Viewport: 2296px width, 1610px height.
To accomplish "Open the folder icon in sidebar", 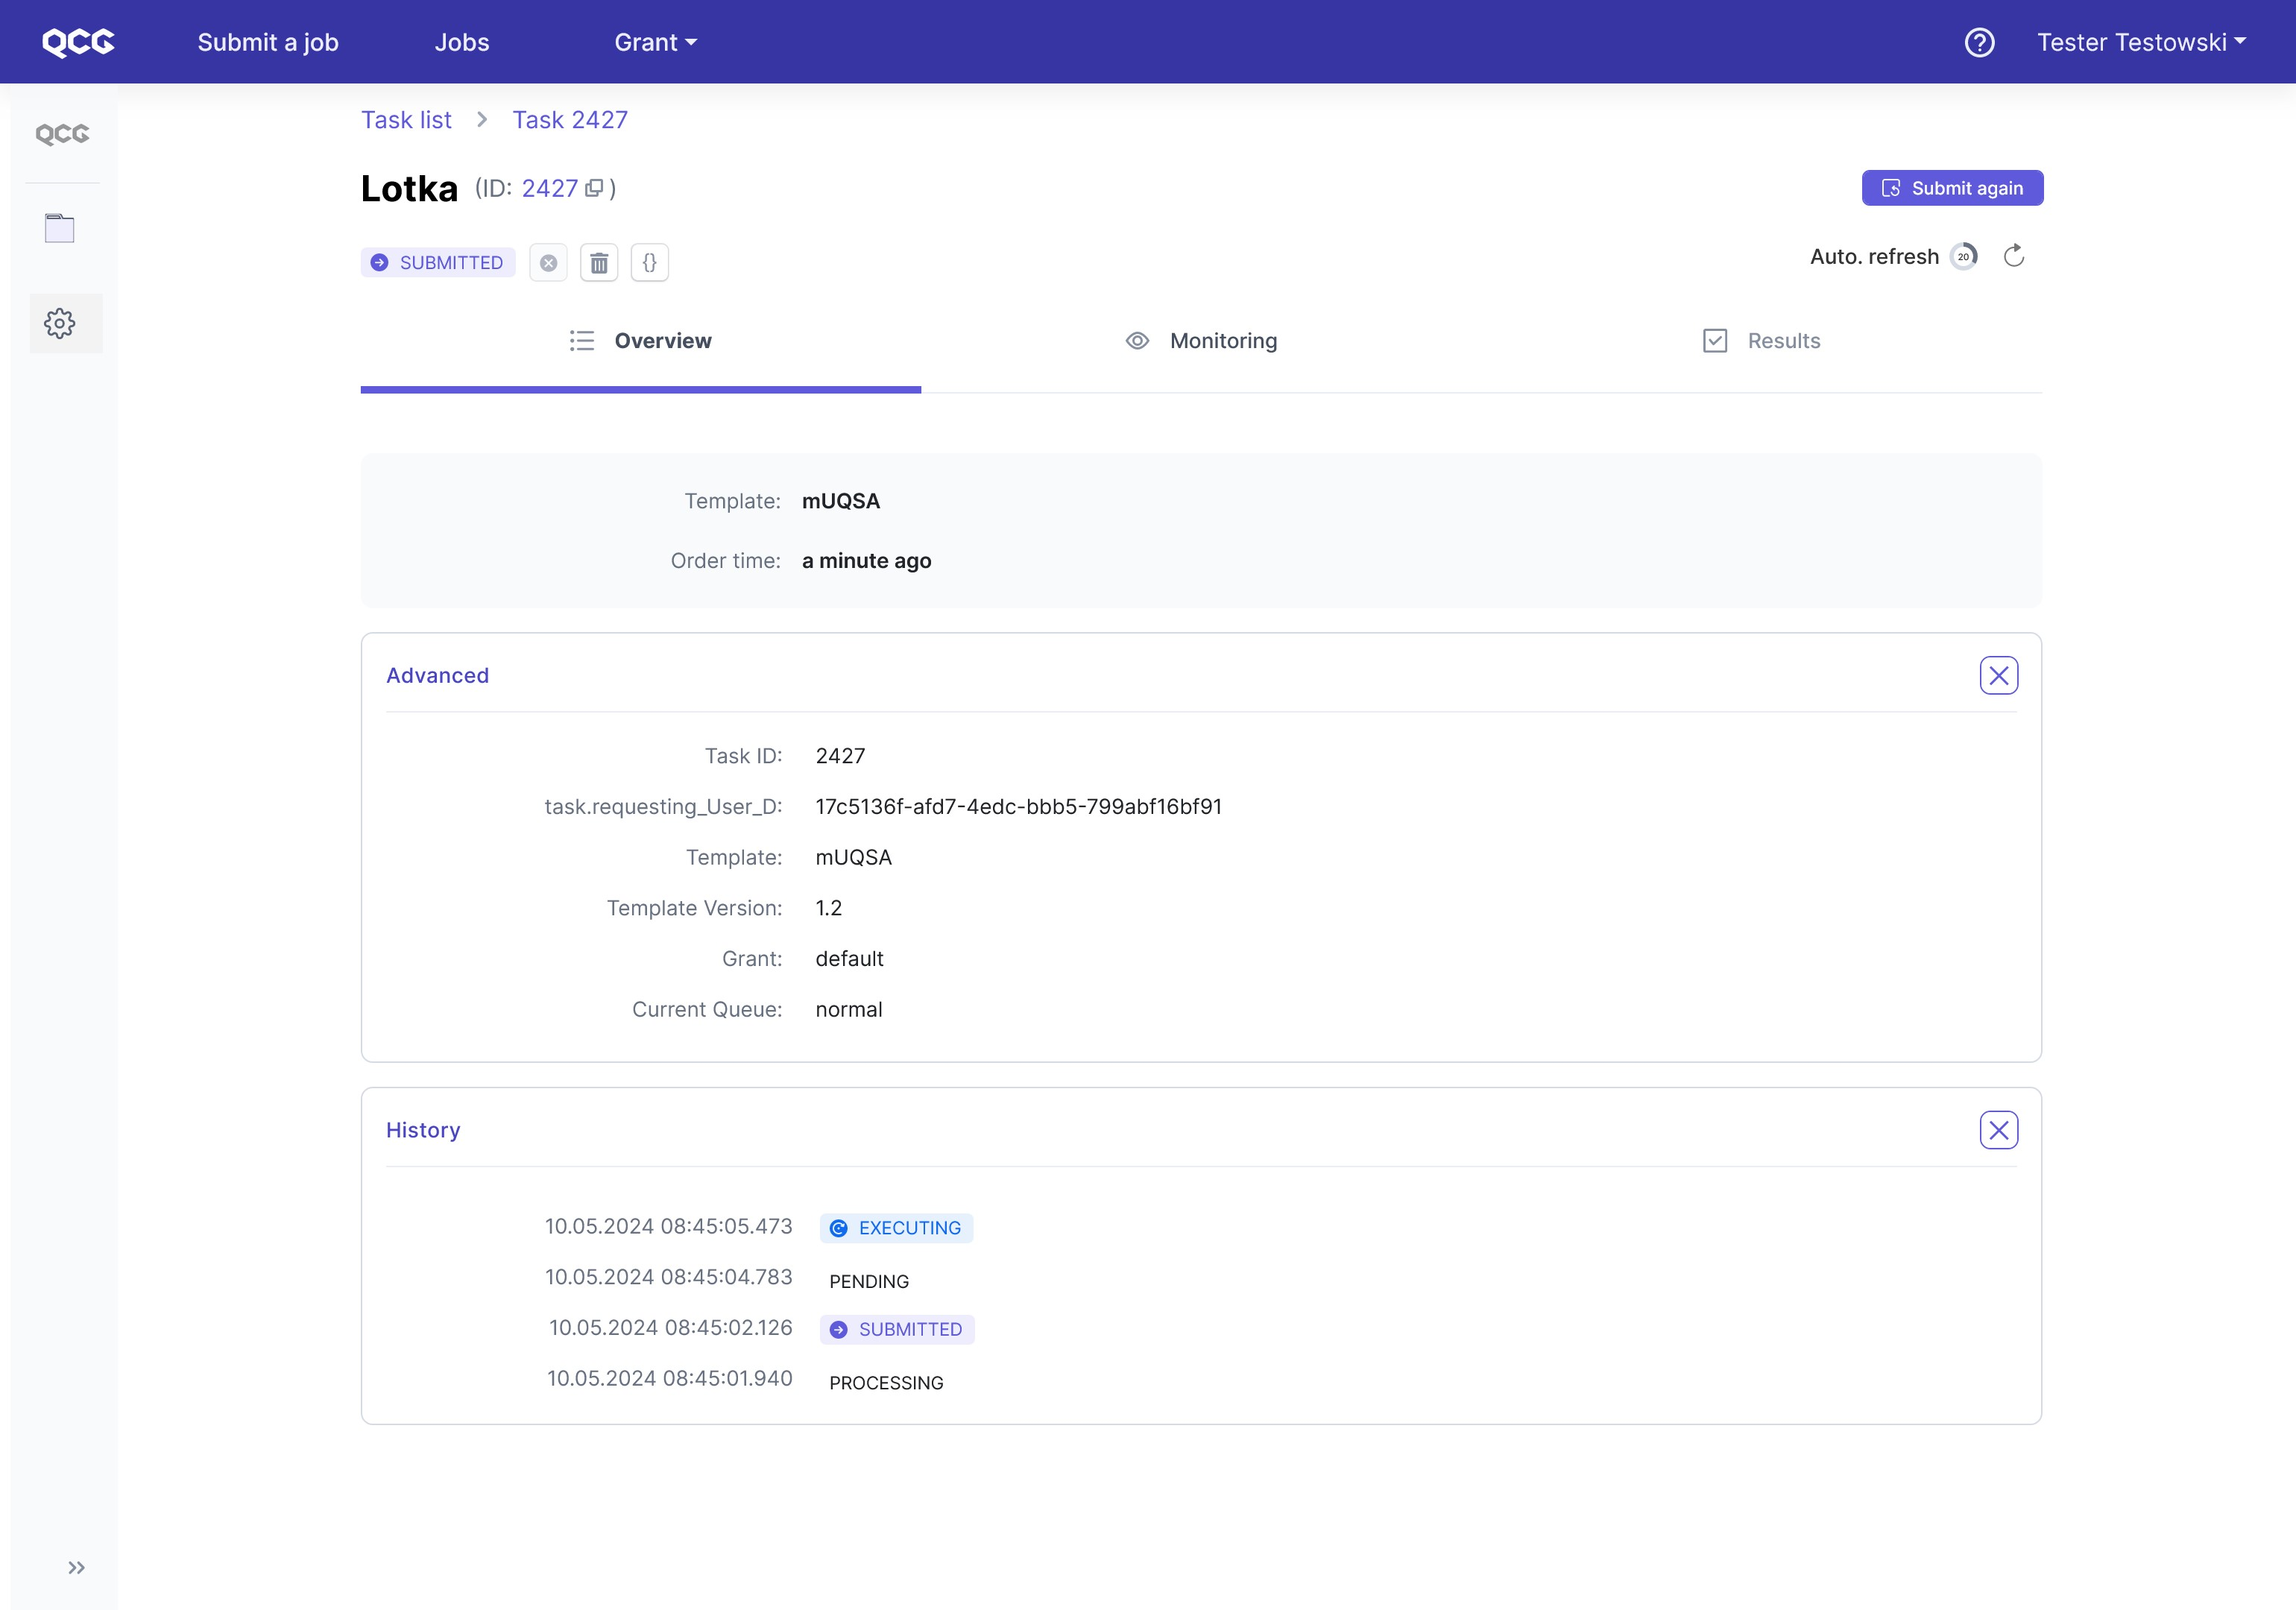I will point(60,229).
